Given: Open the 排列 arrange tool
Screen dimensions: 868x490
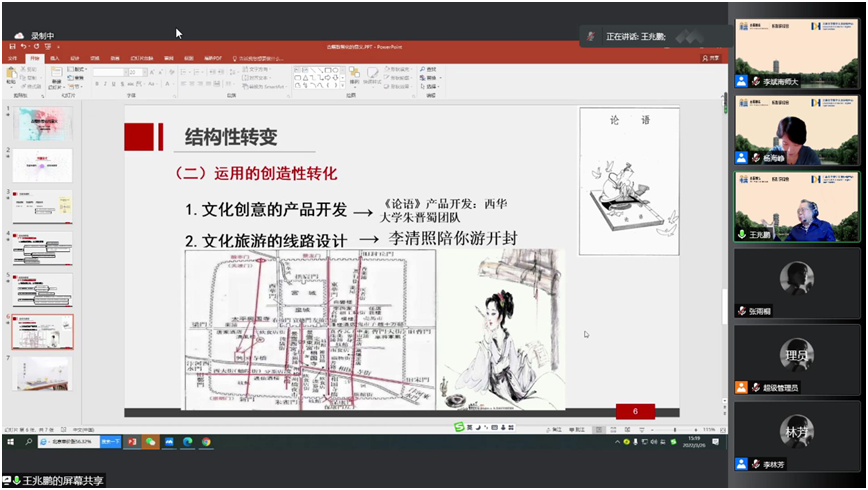Looking at the screenshot, I should point(354,76).
